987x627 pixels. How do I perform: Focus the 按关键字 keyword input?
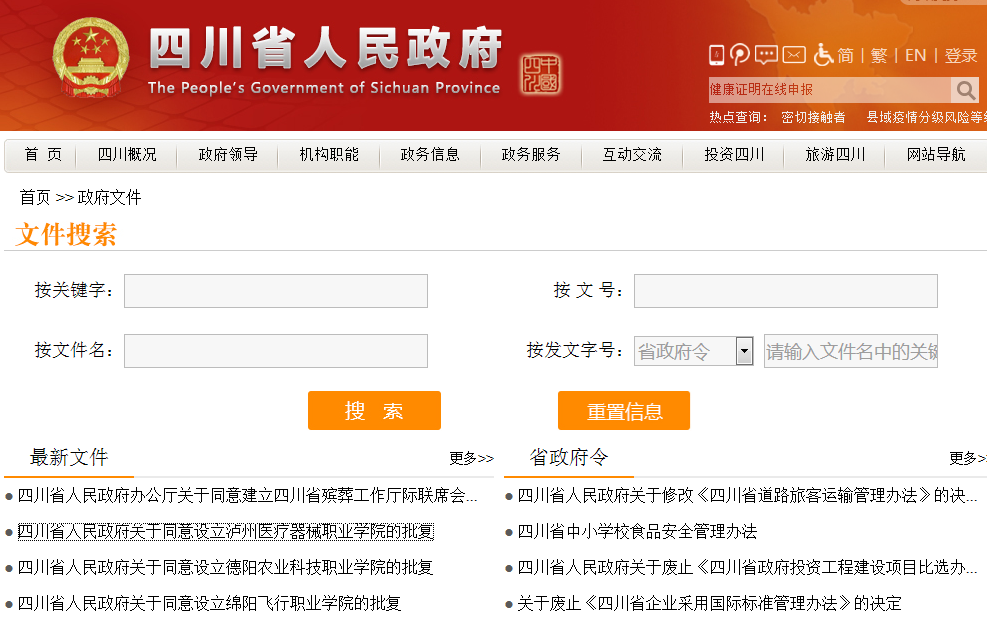tap(276, 291)
